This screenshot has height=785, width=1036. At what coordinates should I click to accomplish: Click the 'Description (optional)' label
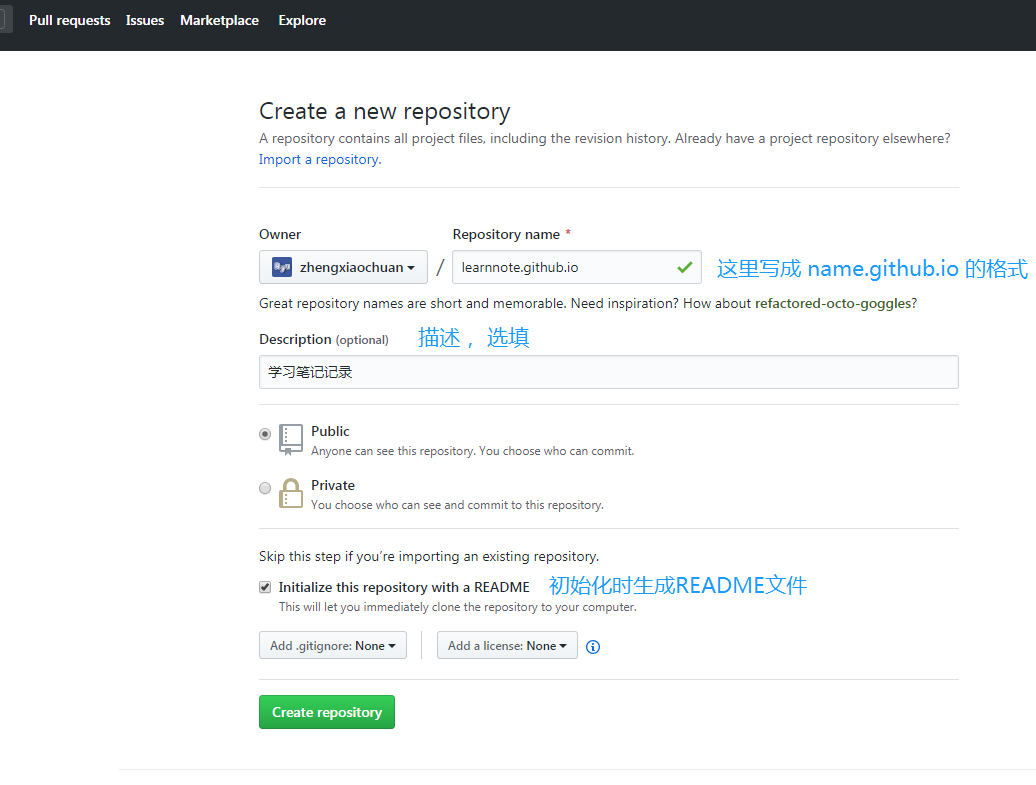324,339
